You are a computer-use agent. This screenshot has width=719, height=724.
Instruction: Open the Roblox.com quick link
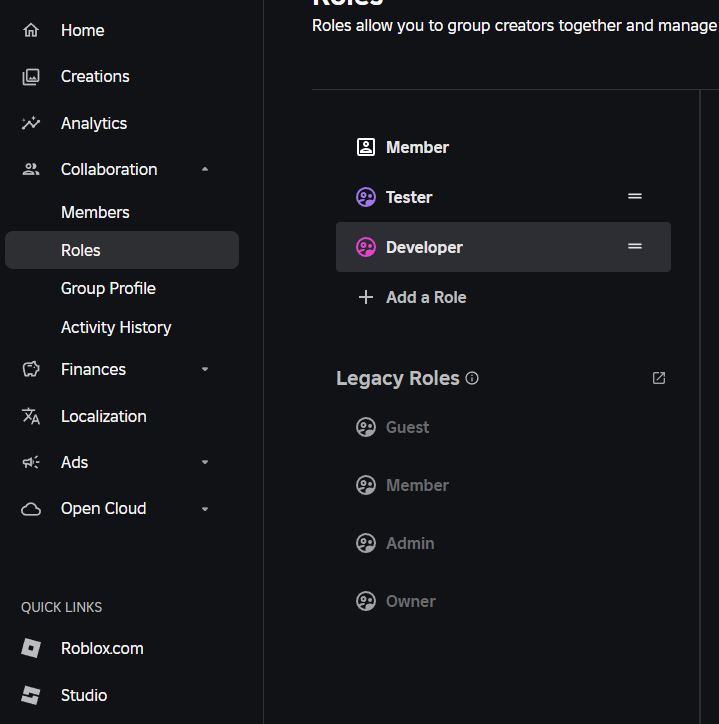[x=102, y=648]
